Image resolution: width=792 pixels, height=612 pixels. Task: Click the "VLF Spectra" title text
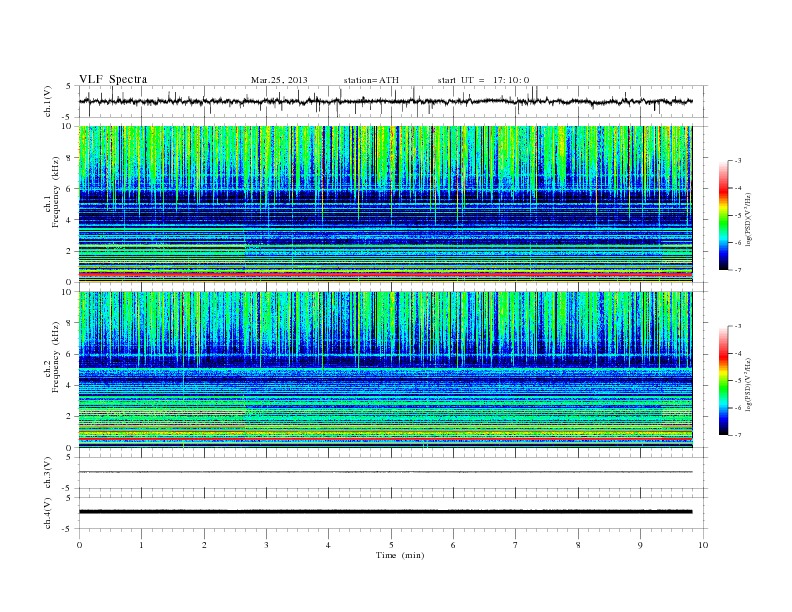[x=113, y=79]
